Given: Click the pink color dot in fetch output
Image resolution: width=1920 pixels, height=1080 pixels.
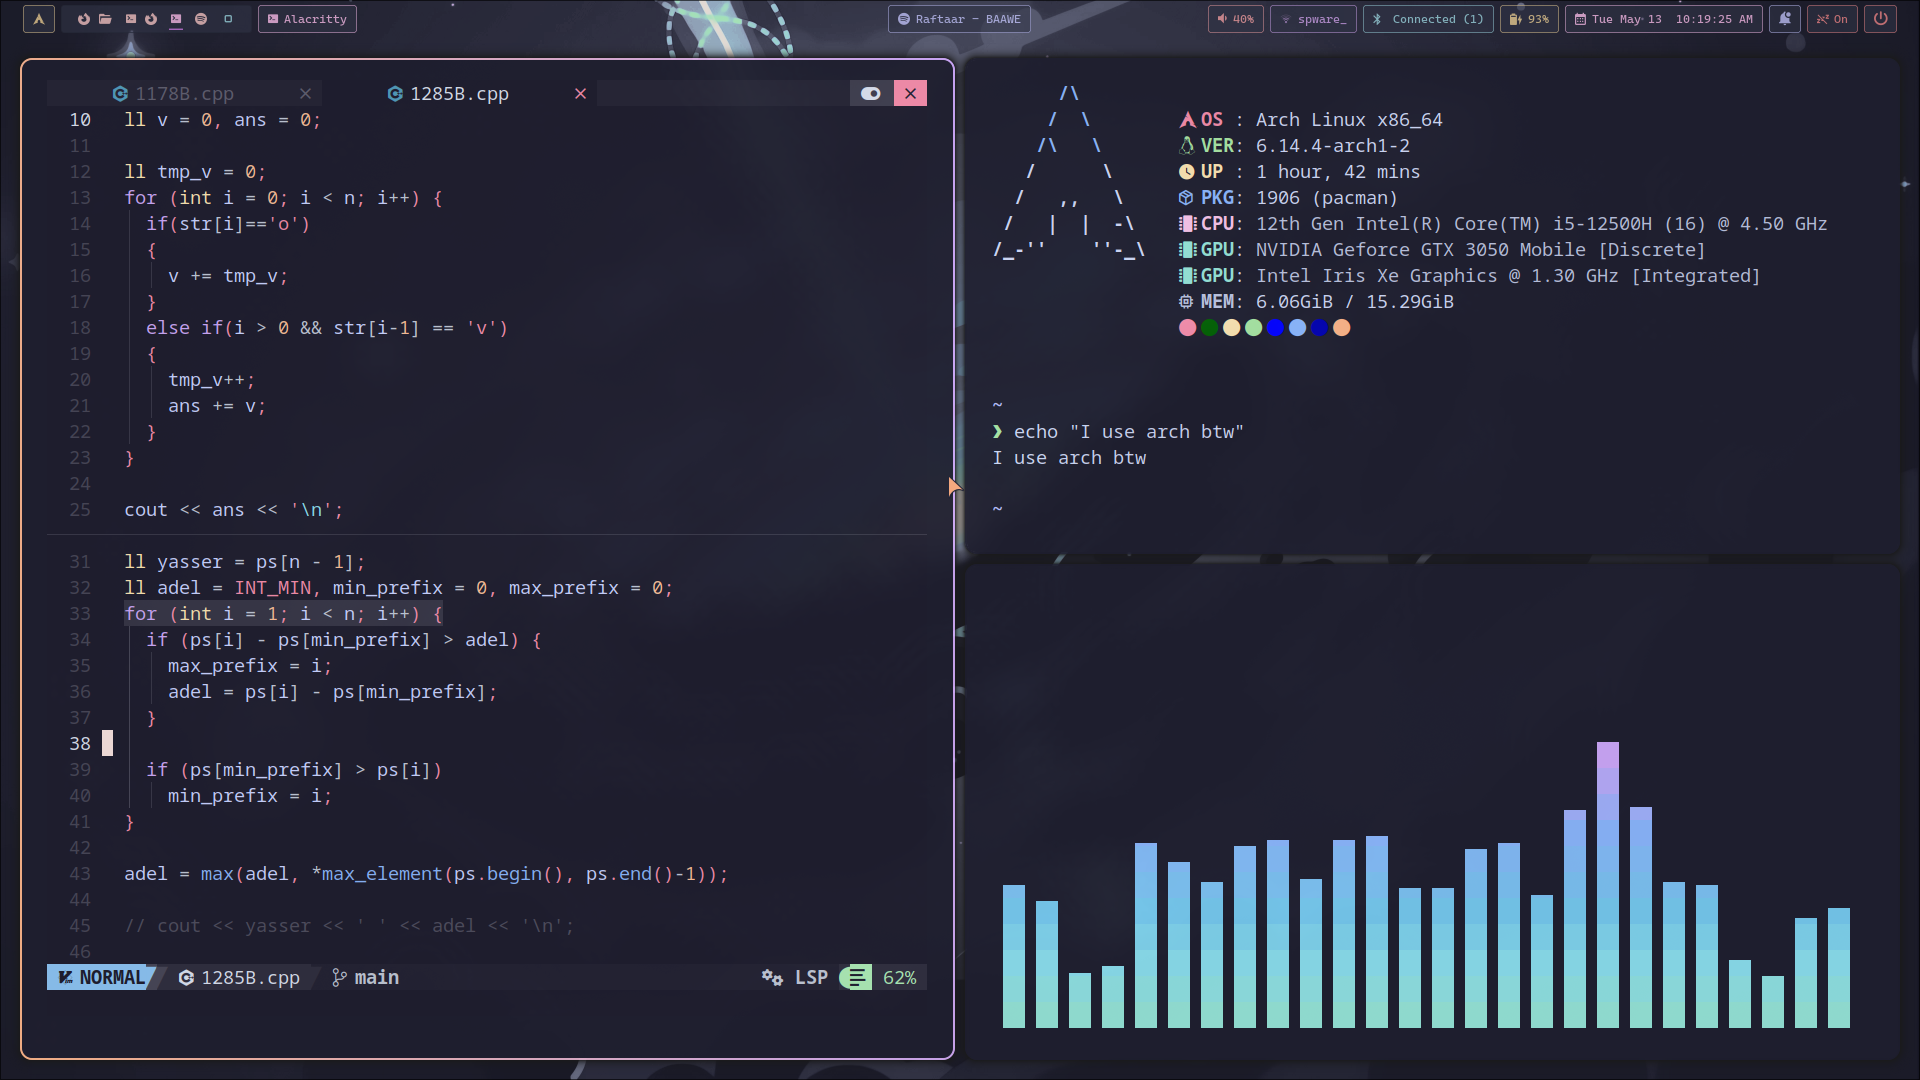Looking at the screenshot, I should click(1187, 328).
